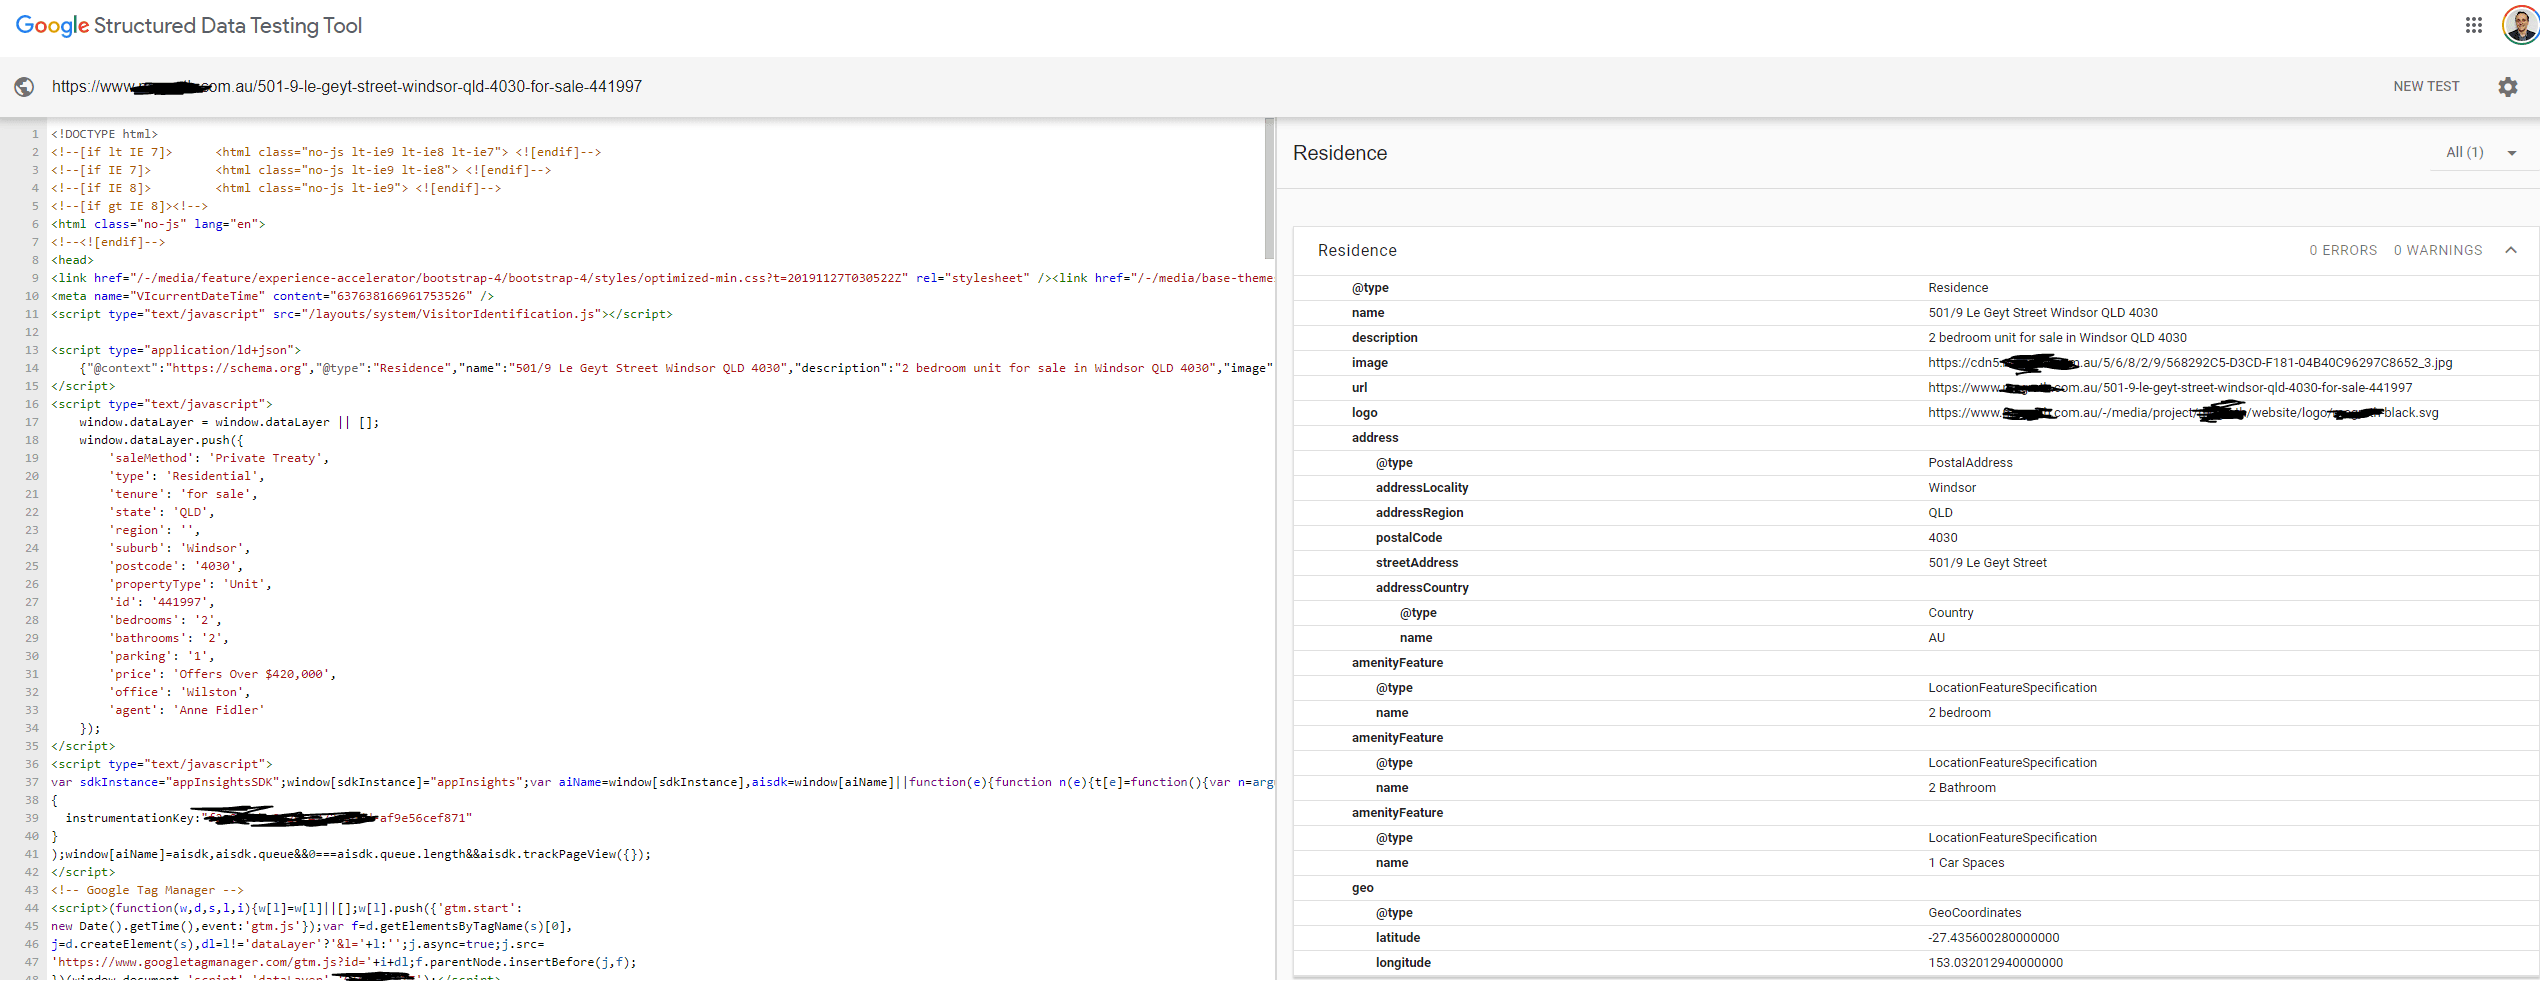Click the 0 WARNINGS label
The image size is (2540, 981).
2437,250
